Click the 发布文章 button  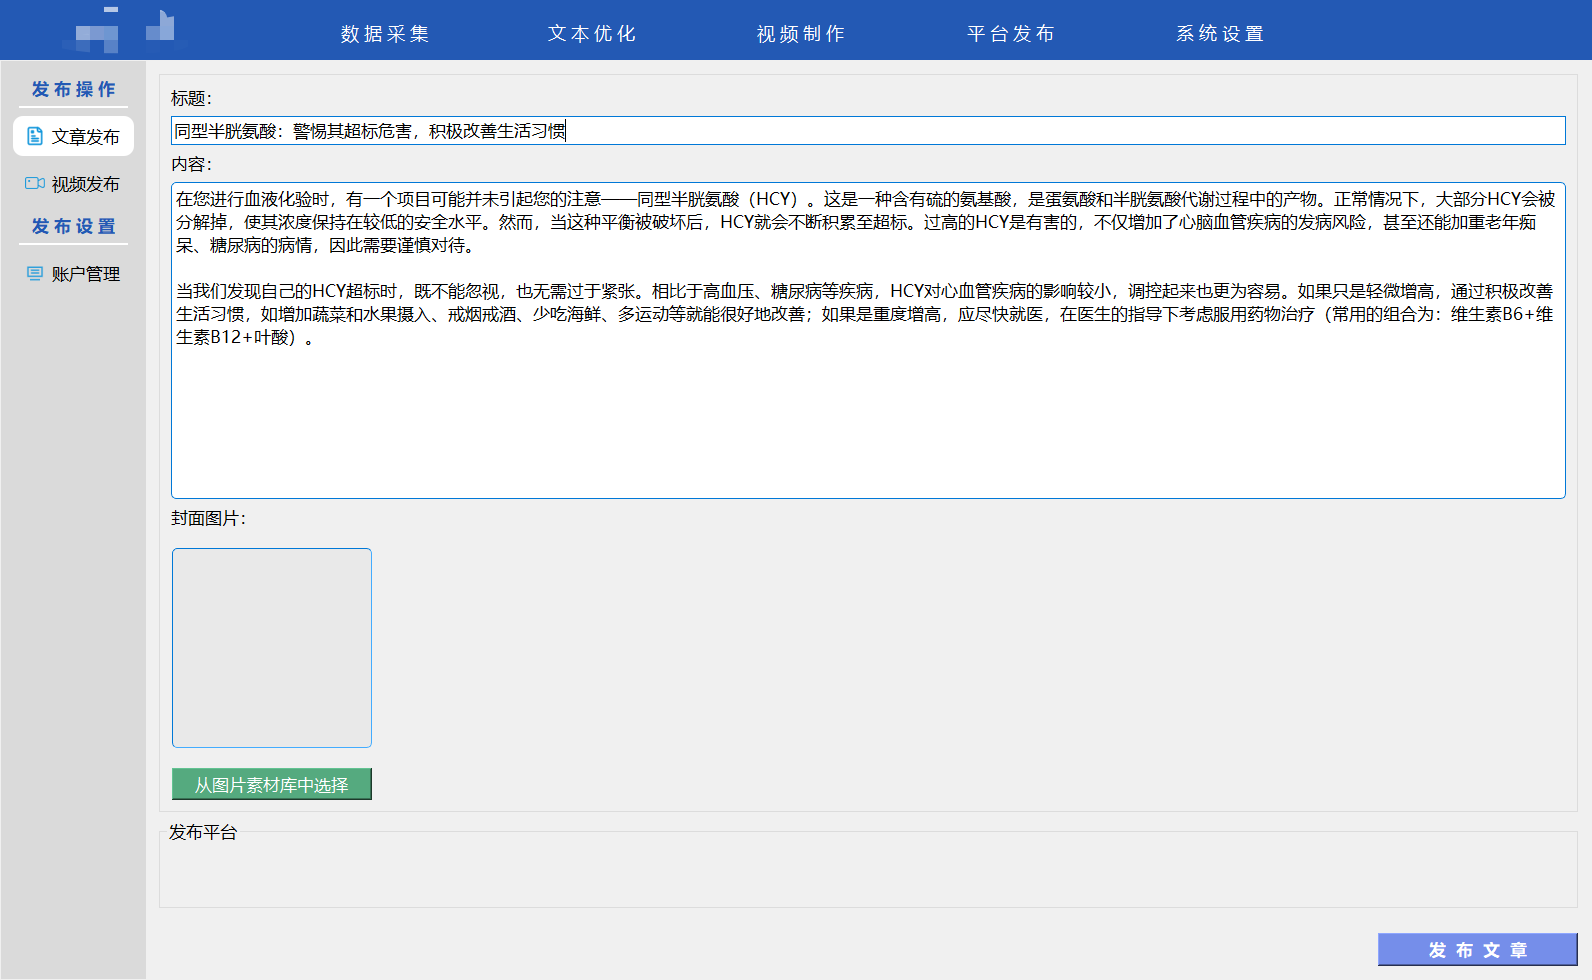click(1478, 950)
